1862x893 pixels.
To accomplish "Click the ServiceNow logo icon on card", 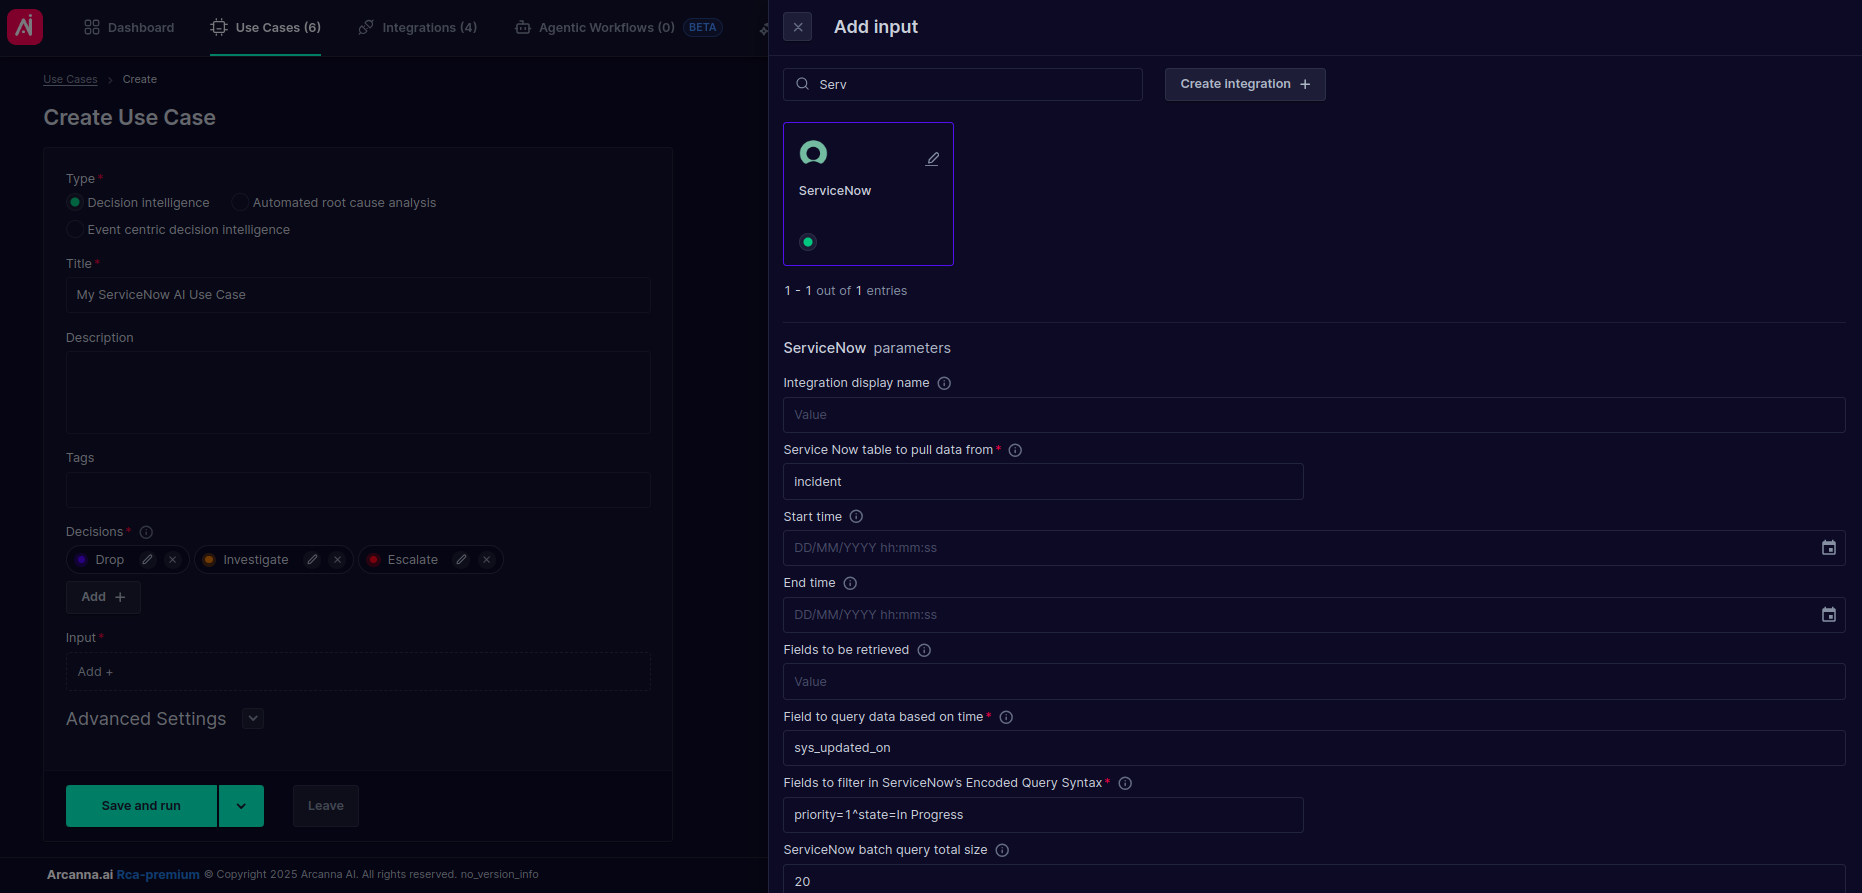I will (814, 153).
